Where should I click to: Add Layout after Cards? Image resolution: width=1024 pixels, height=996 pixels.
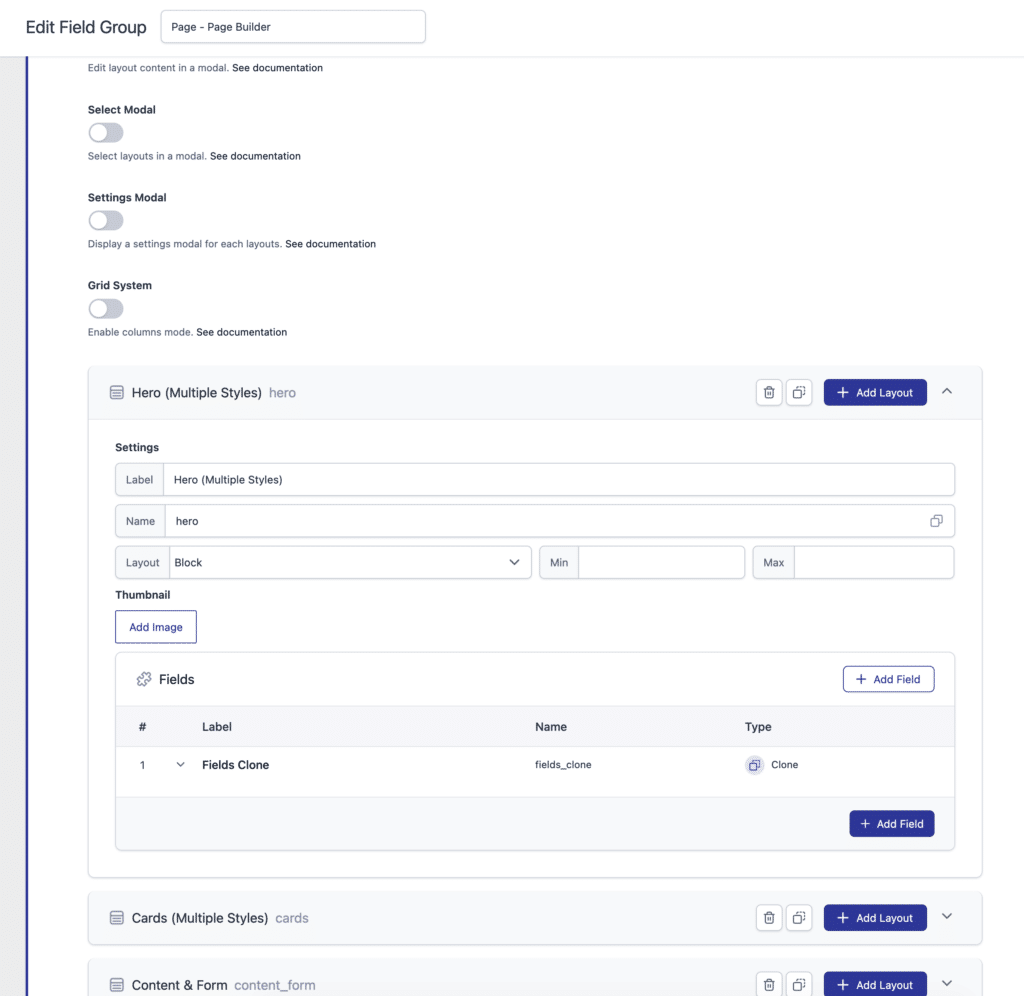874,918
